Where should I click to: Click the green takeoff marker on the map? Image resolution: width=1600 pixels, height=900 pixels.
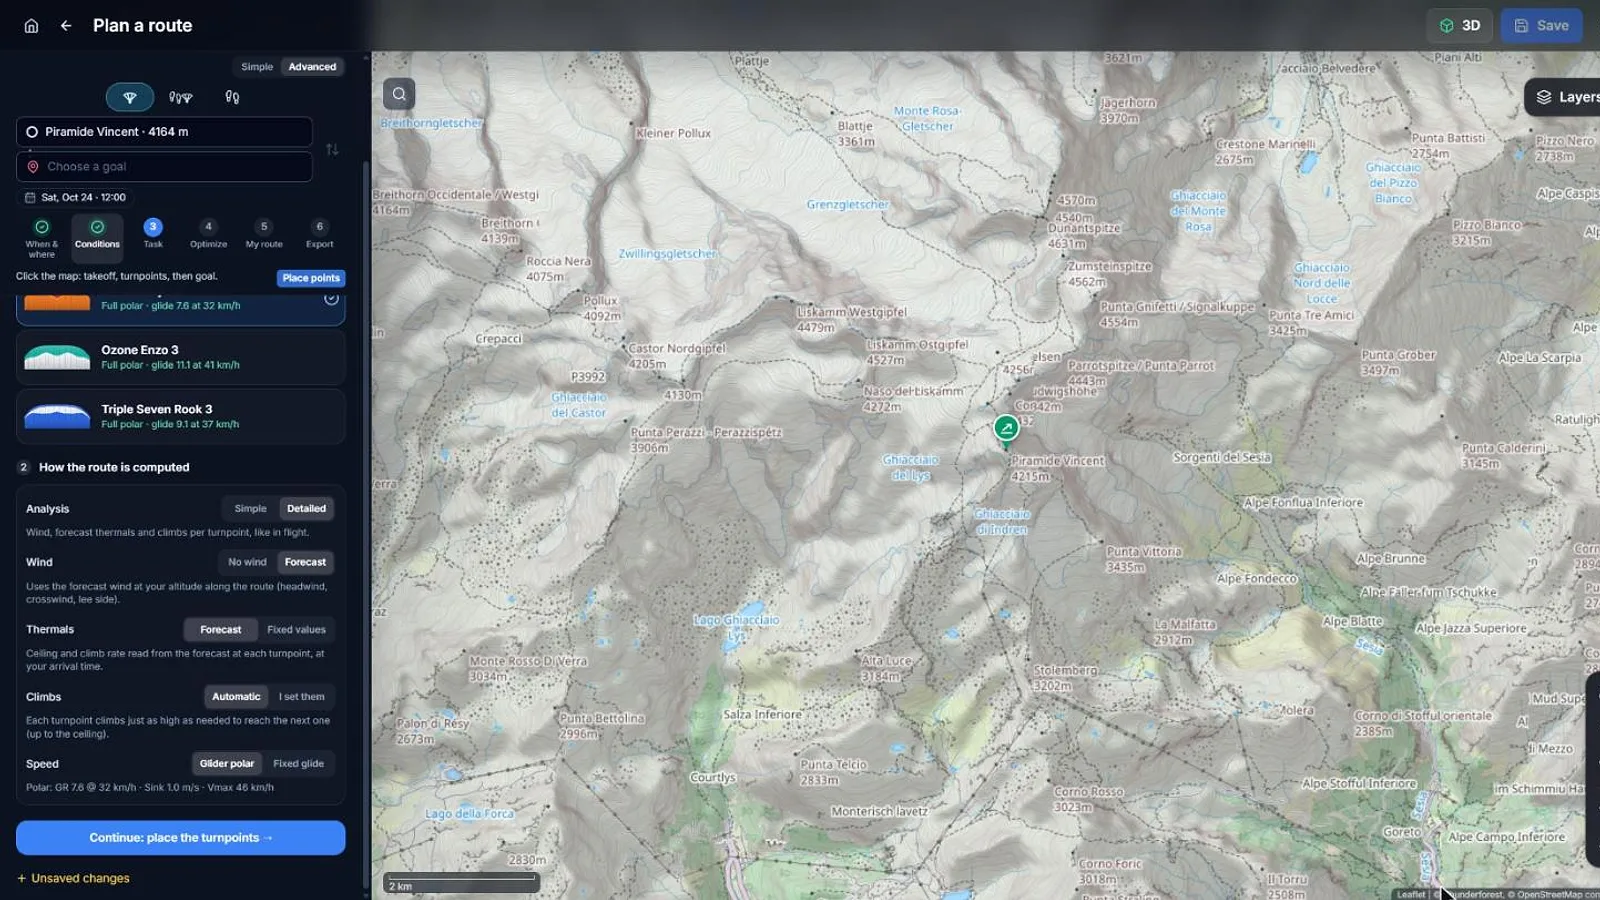[x=1006, y=428]
